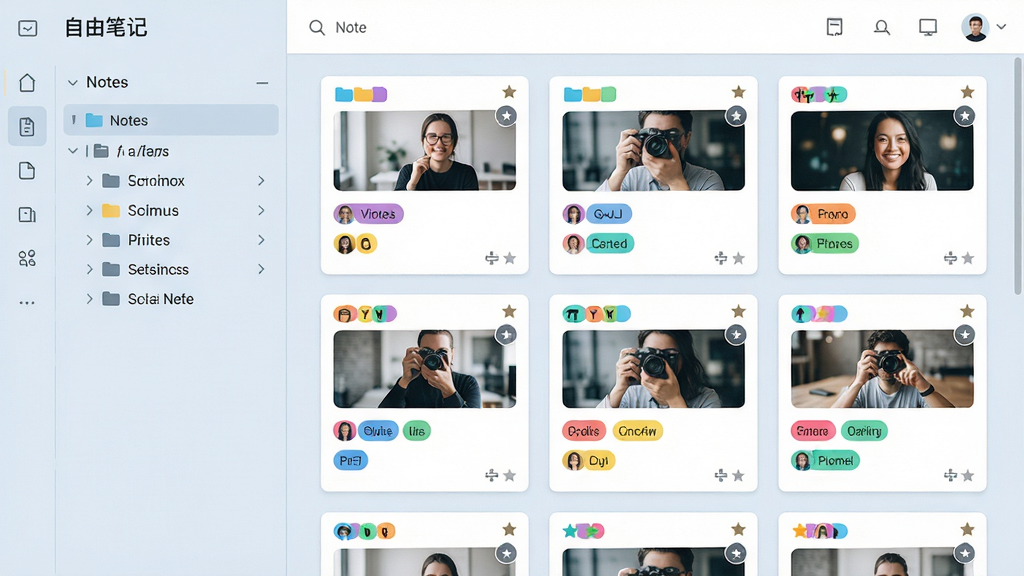Viewport: 1024px width, 576px height.
Task: Expand the Solai Nete folder tree arrow
Action: pyautogui.click(x=89, y=298)
